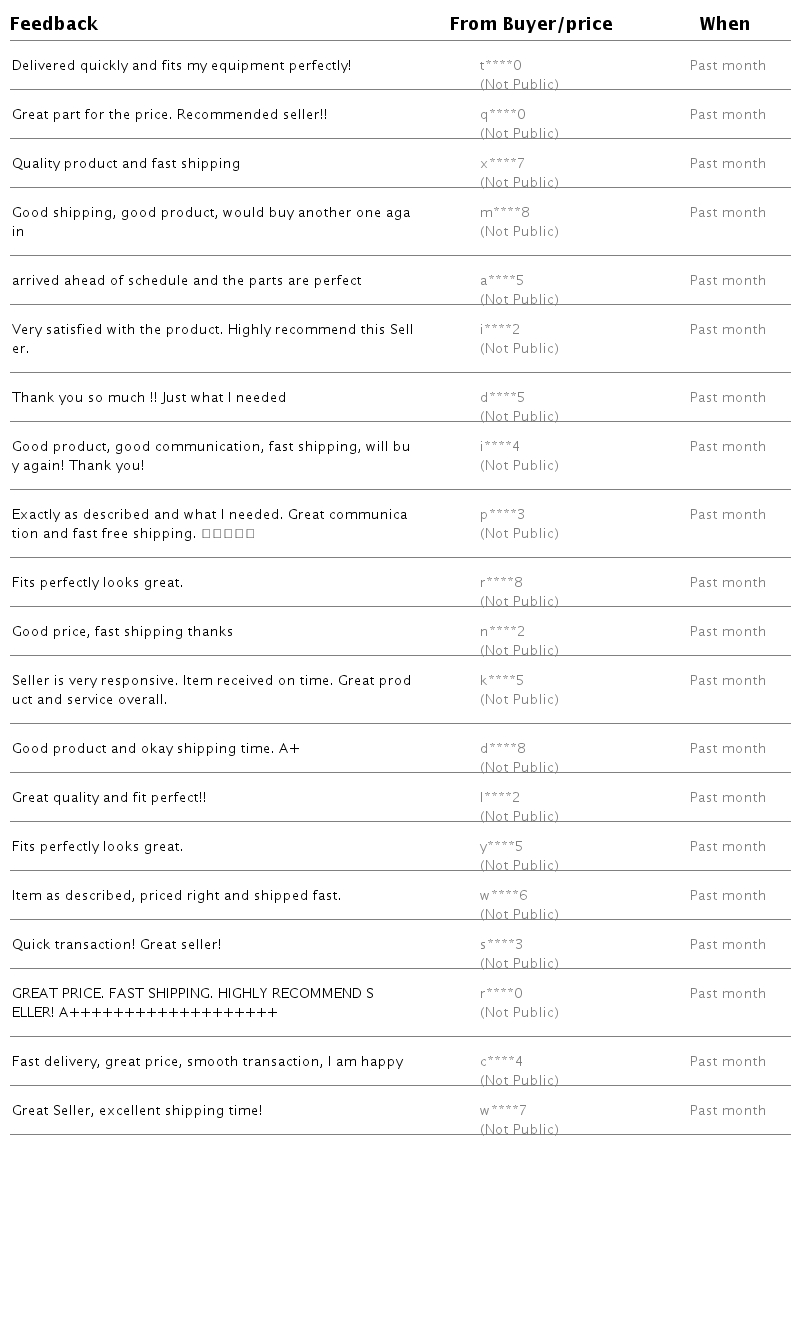Screen dimensions: 800x1340
Task: Click 'Quick transaction! Great seller!' feedback
Action: pos(117,945)
